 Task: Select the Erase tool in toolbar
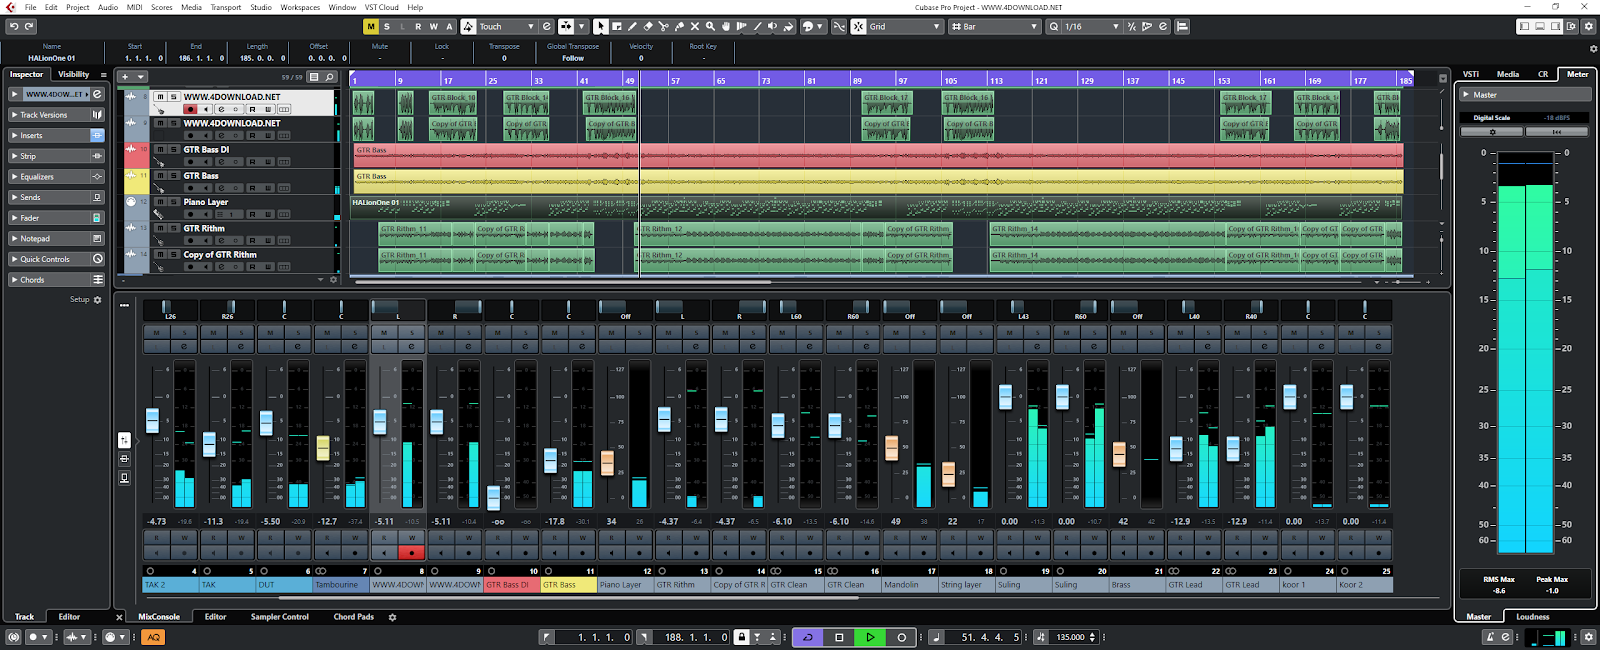click(648, 26)
